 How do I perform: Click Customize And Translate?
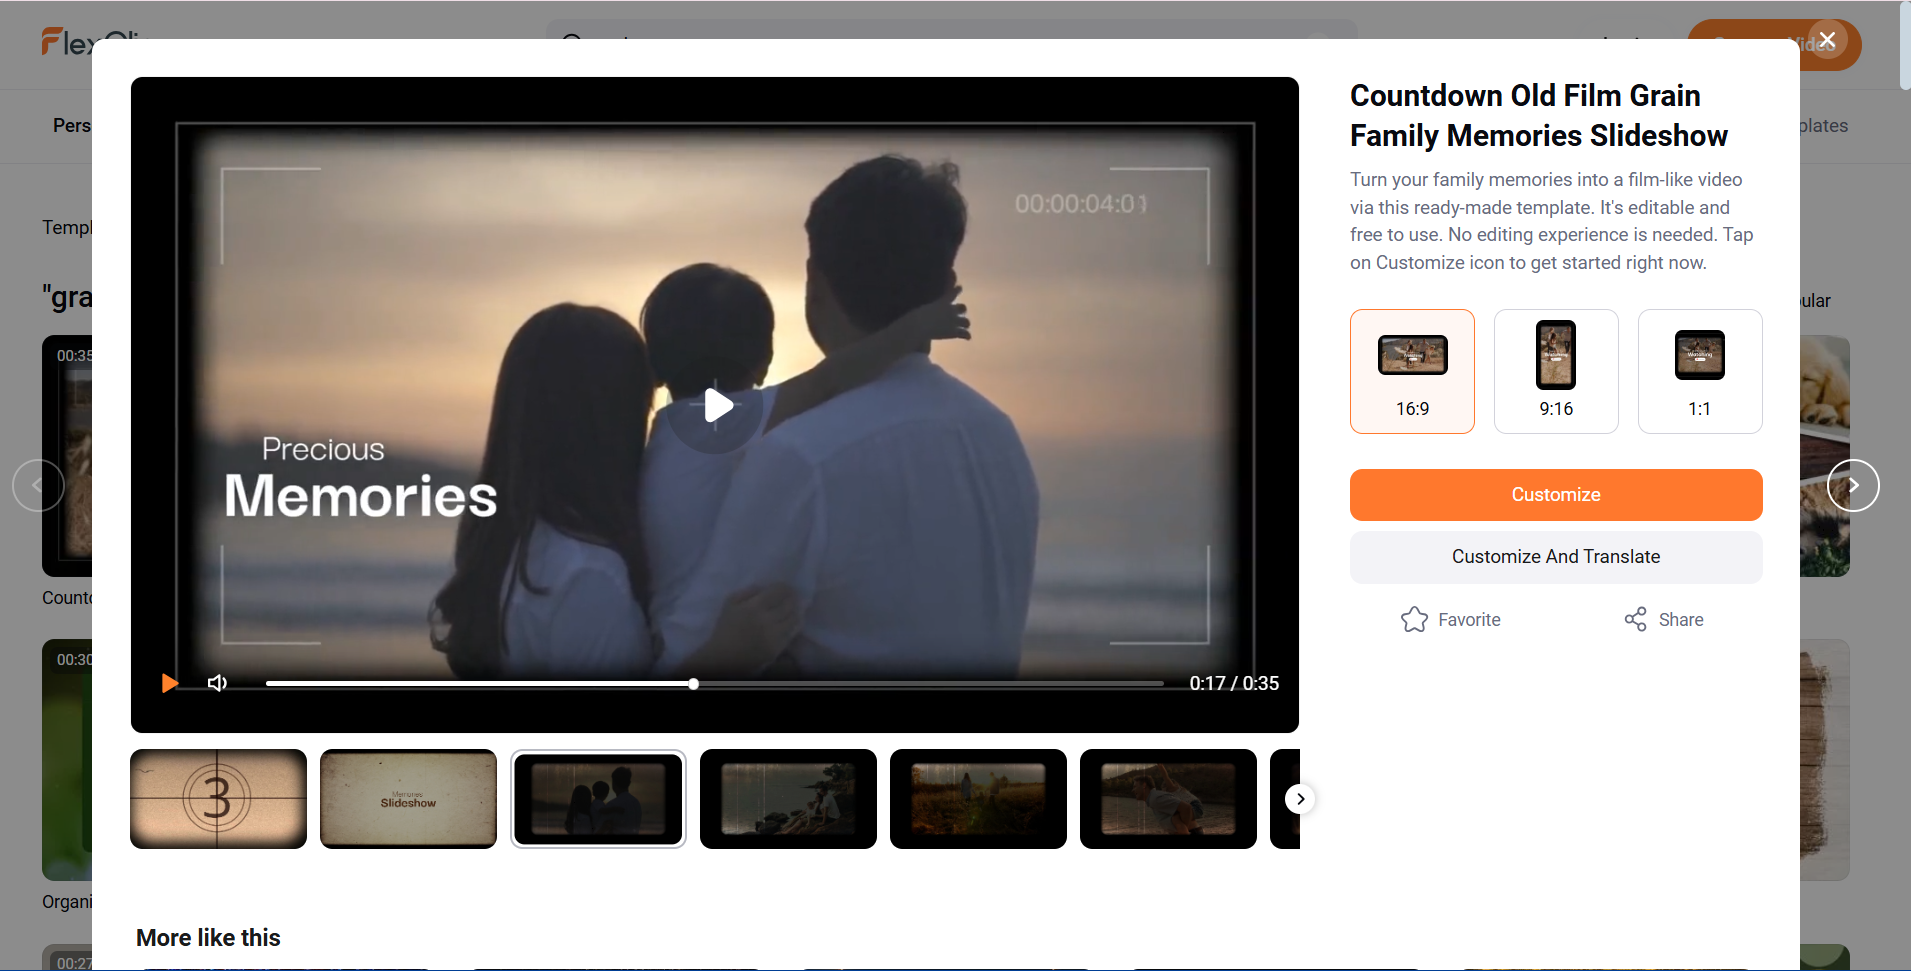point(1556,557)
